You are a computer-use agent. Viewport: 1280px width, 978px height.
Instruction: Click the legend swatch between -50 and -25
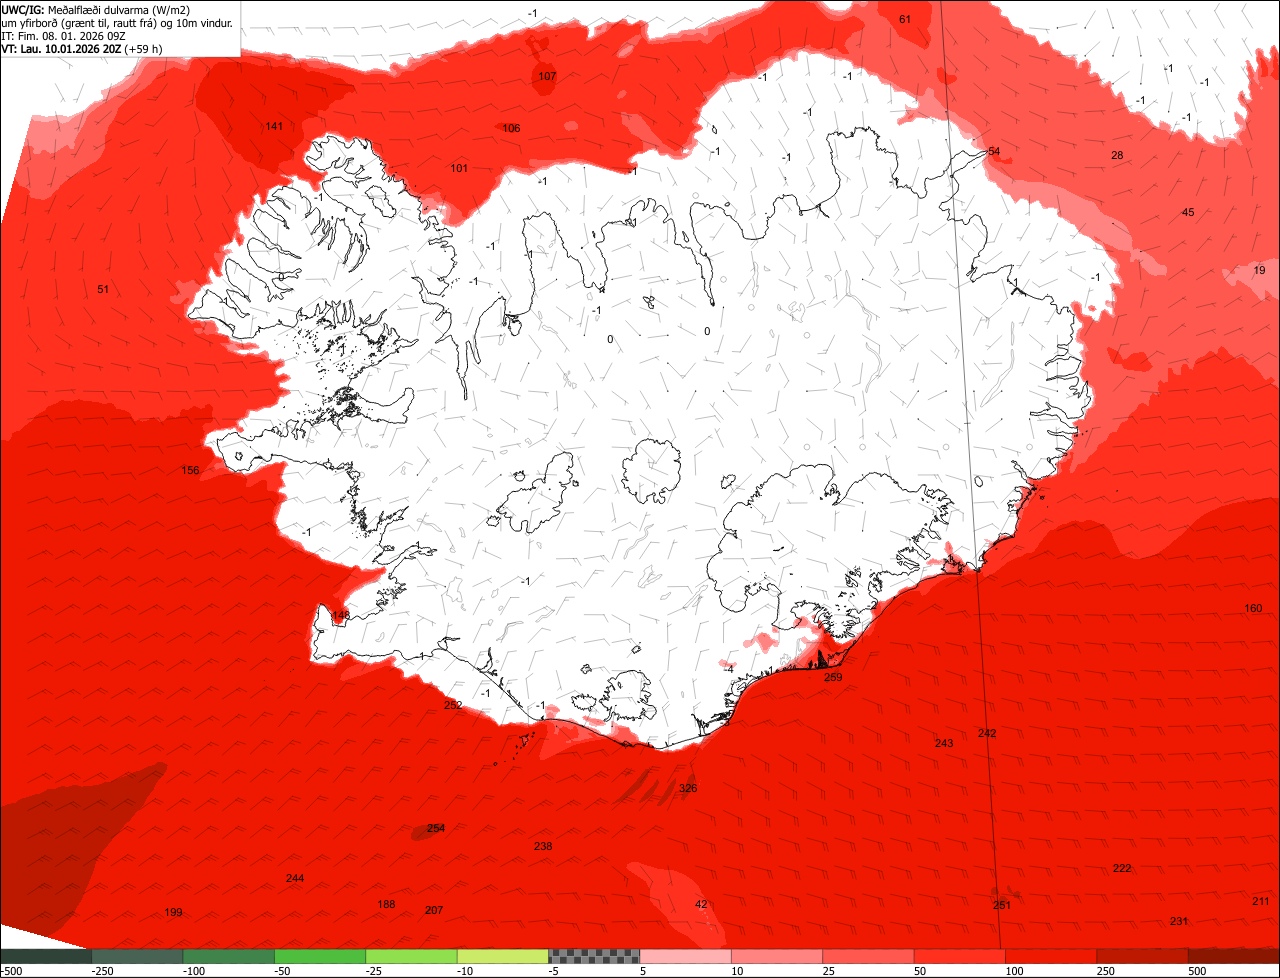point(320,955)
